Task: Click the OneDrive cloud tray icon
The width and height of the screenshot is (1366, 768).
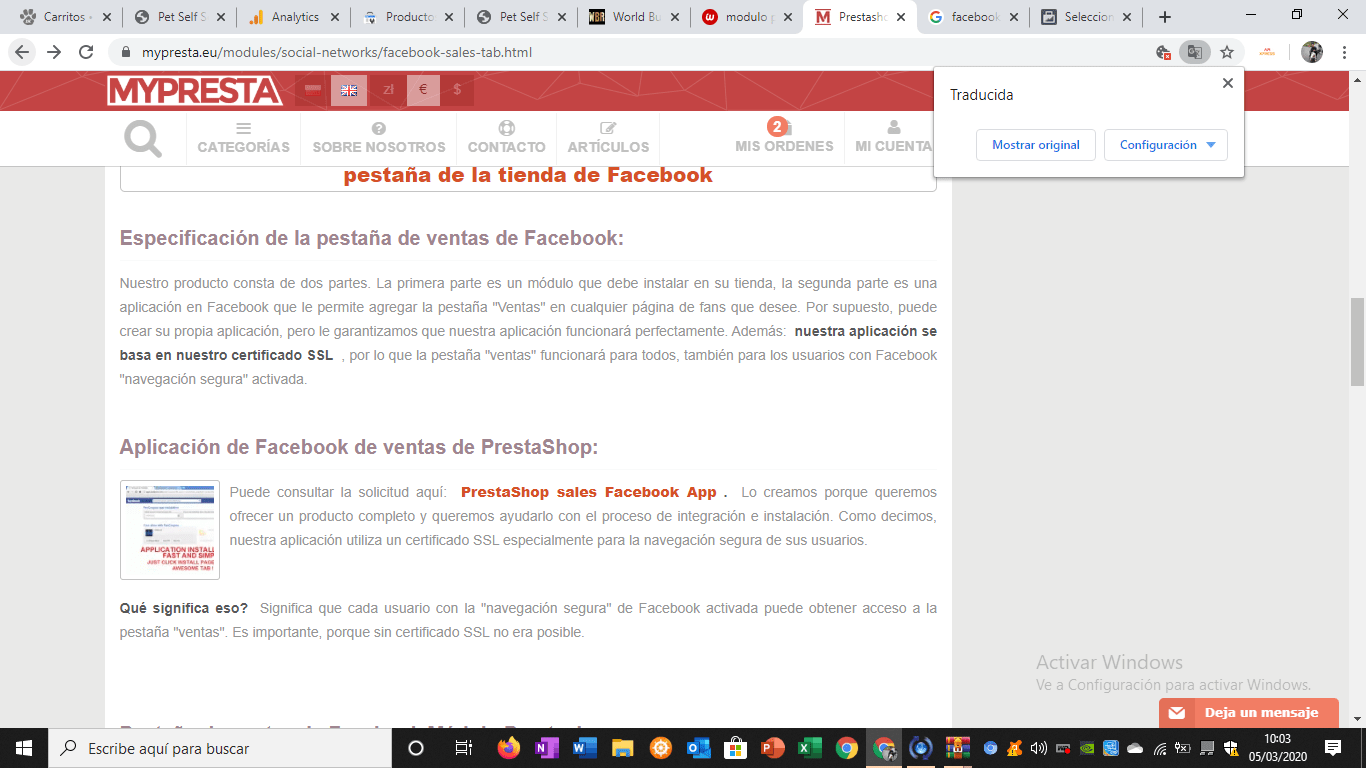Action: coord(1135,748)
